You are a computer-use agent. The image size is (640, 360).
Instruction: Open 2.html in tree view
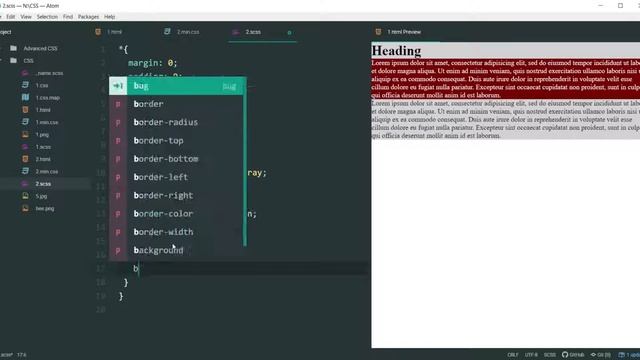point(43,159)
